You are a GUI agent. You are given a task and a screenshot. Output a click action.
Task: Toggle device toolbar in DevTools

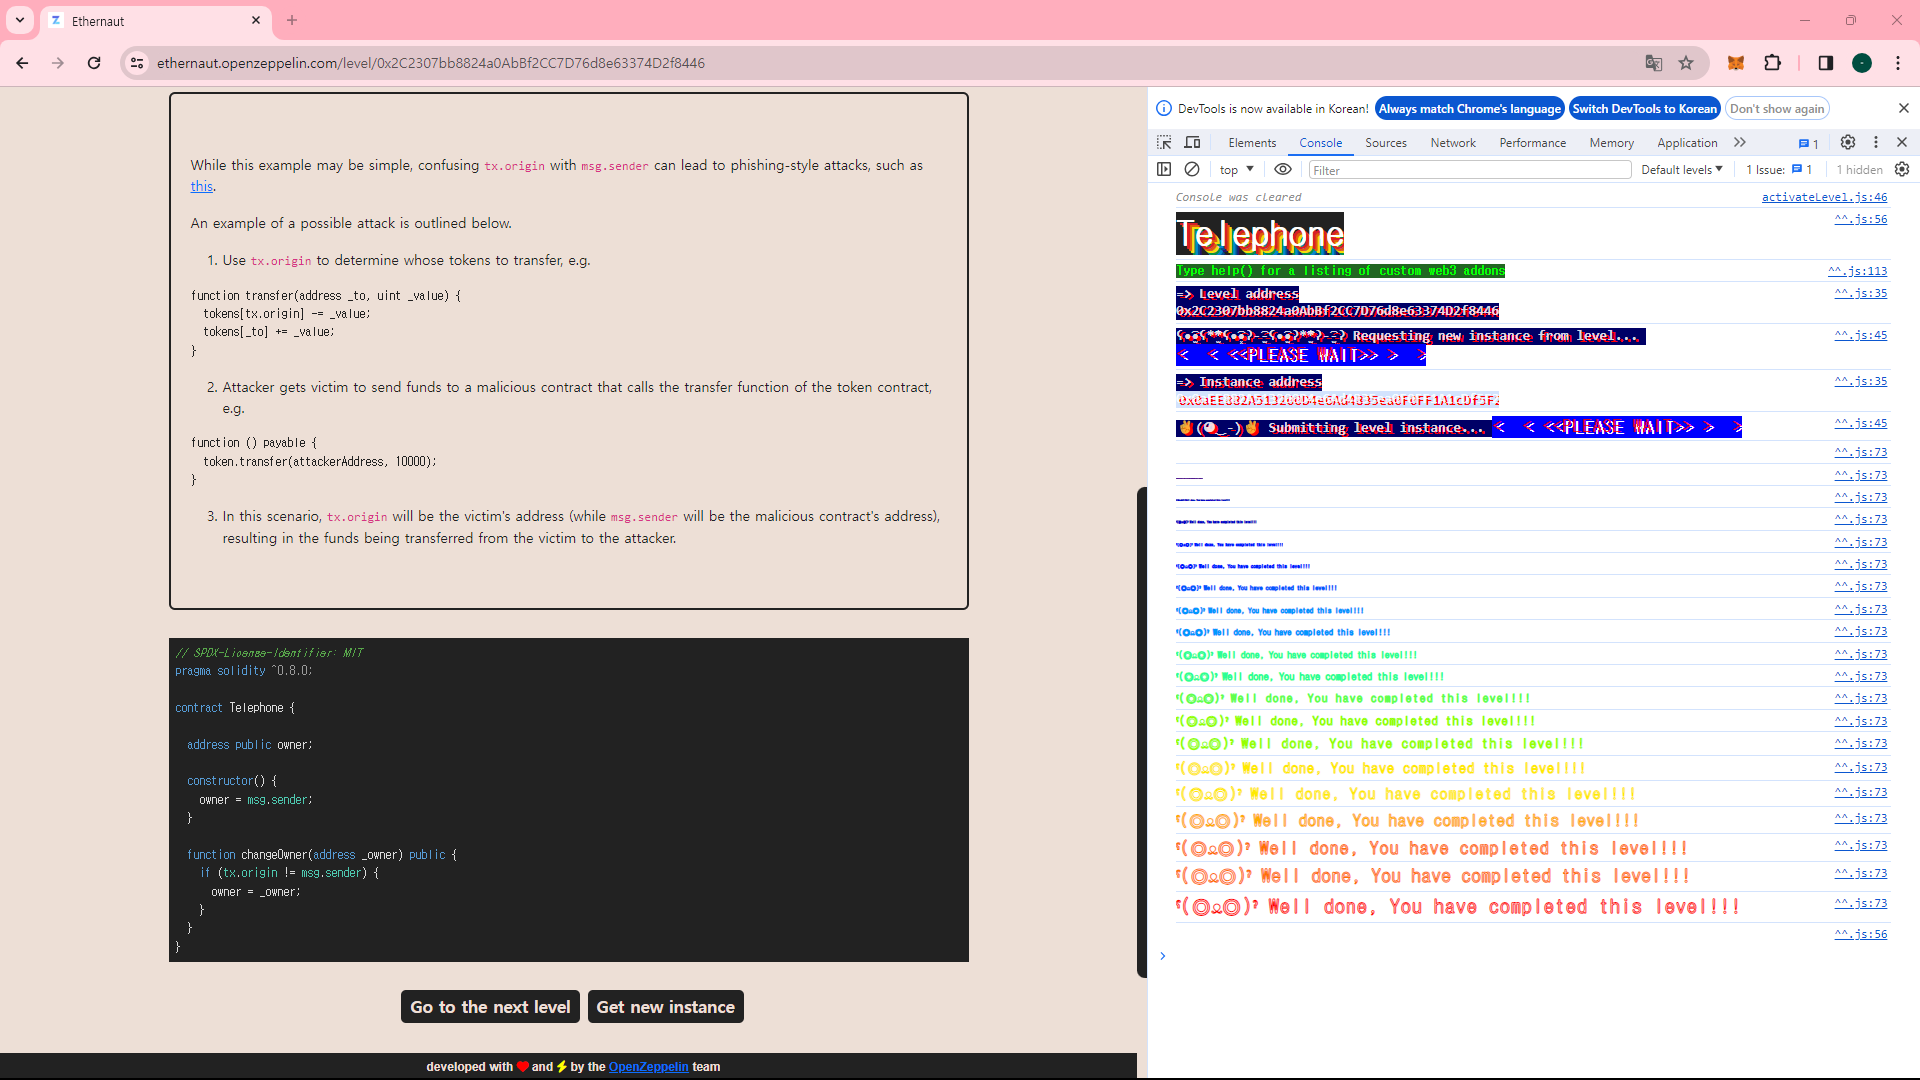pos(1192,142)
